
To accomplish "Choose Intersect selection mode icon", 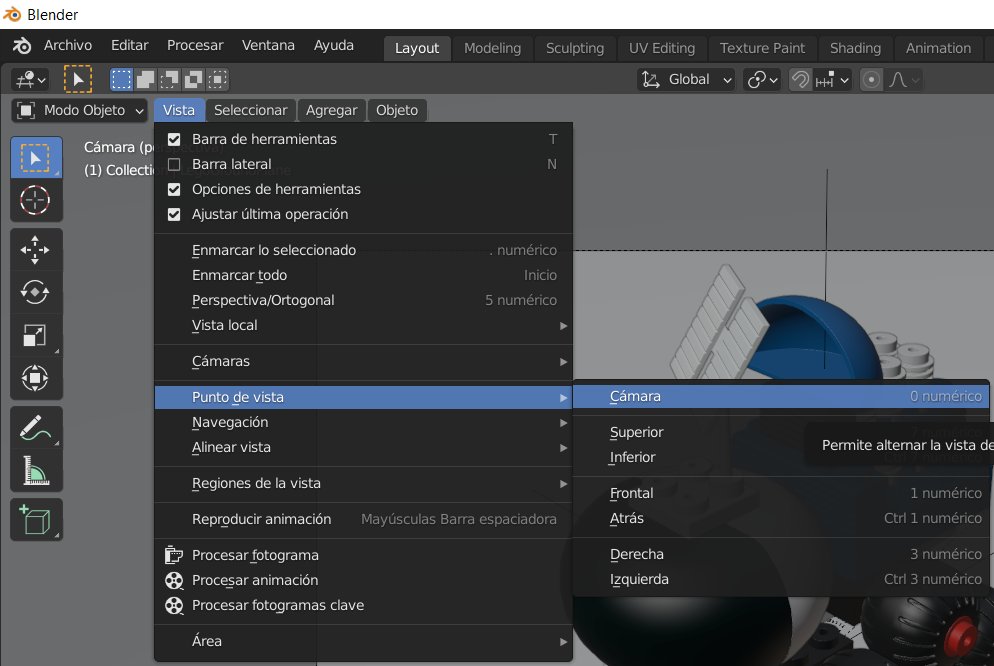I will [217, 80].
